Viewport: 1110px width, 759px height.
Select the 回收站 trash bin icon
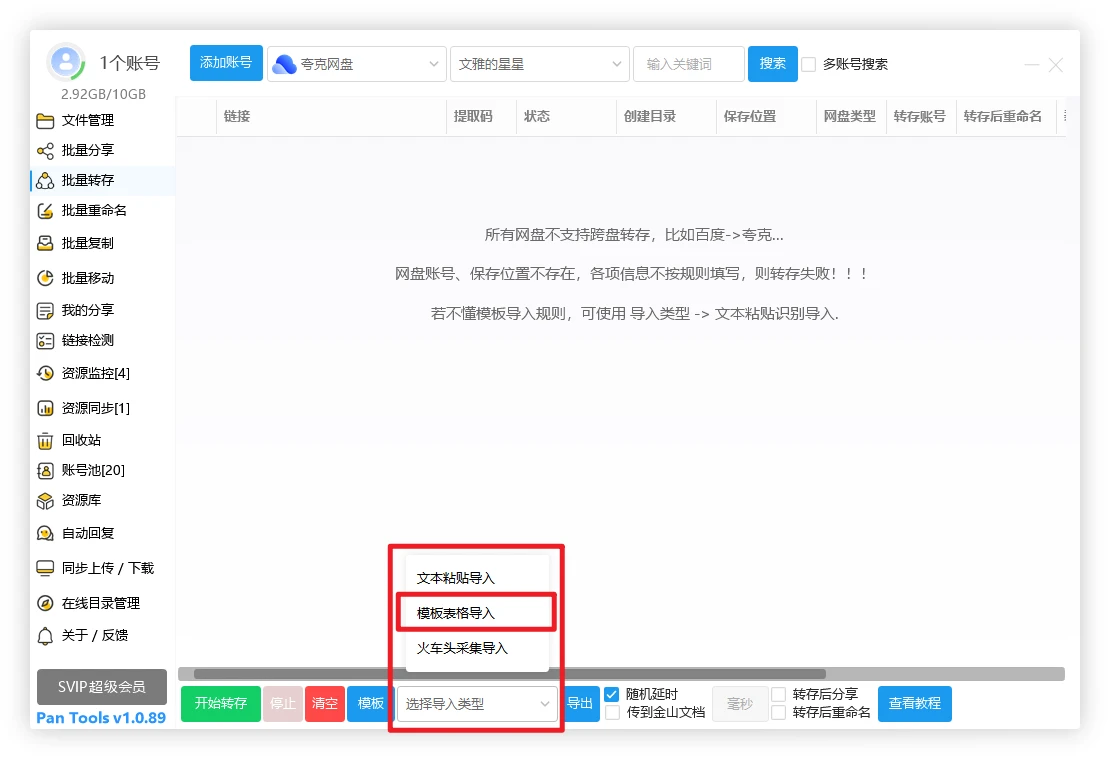coord(45,441)
